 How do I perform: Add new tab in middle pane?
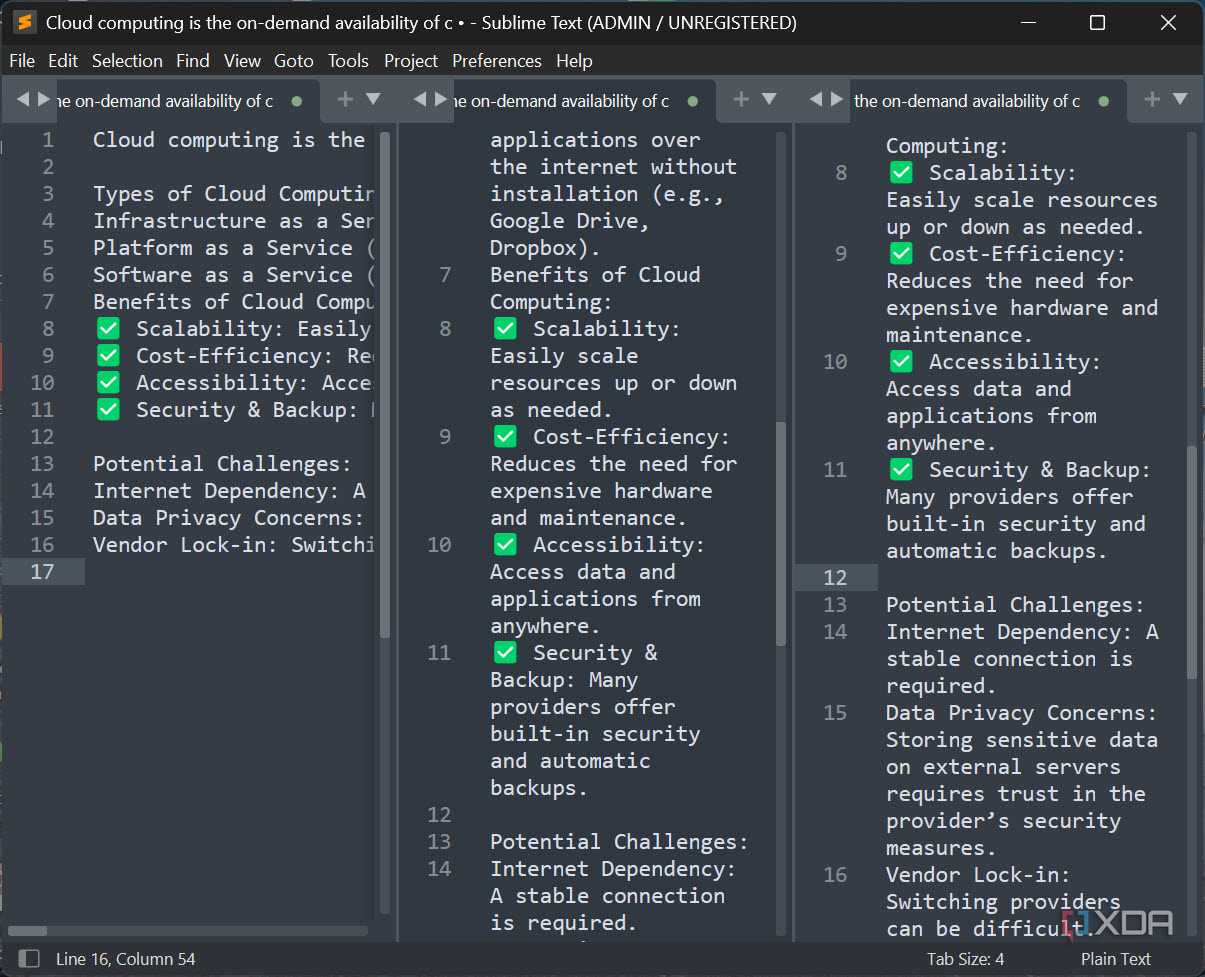(x=741, y=99)
